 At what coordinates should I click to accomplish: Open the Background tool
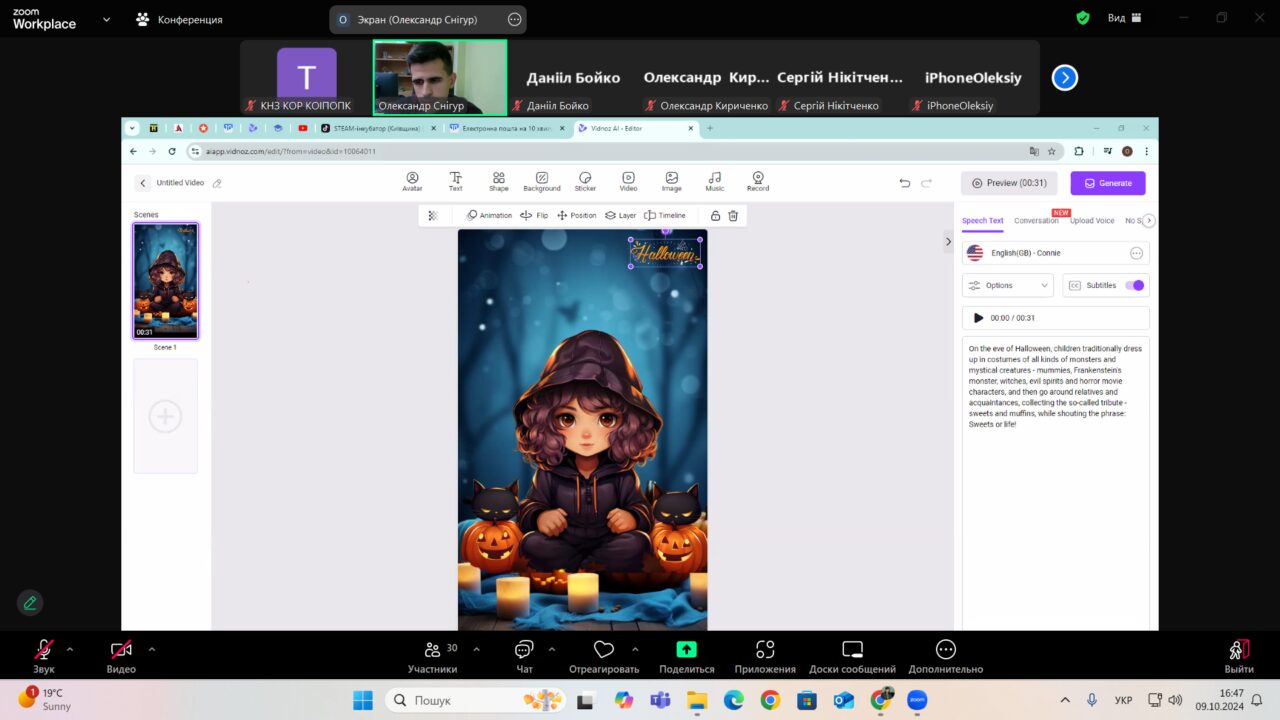click(x=541, y=181)
